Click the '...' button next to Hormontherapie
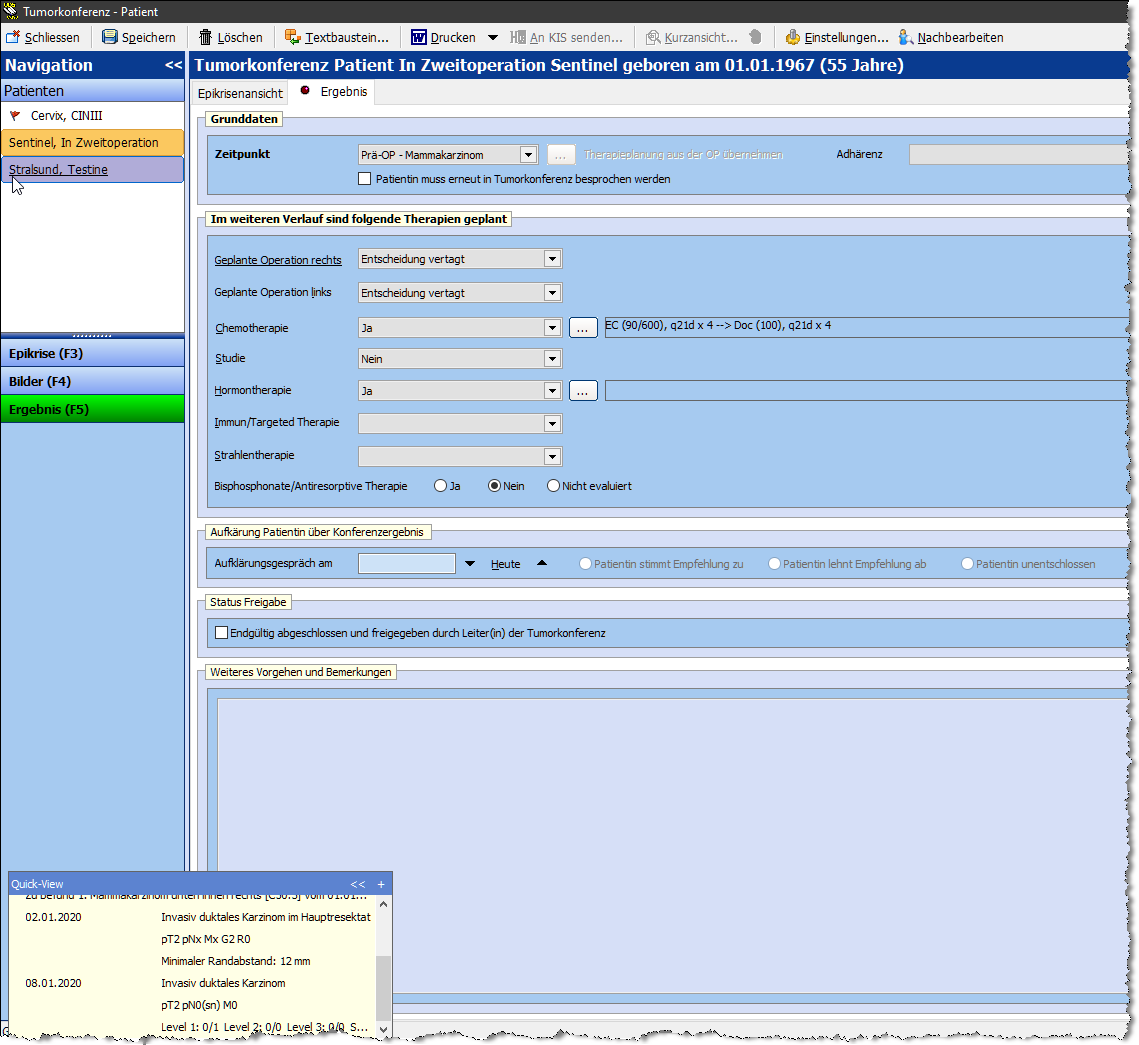This screenshot has width=1139, height=1045. point(583,391)
